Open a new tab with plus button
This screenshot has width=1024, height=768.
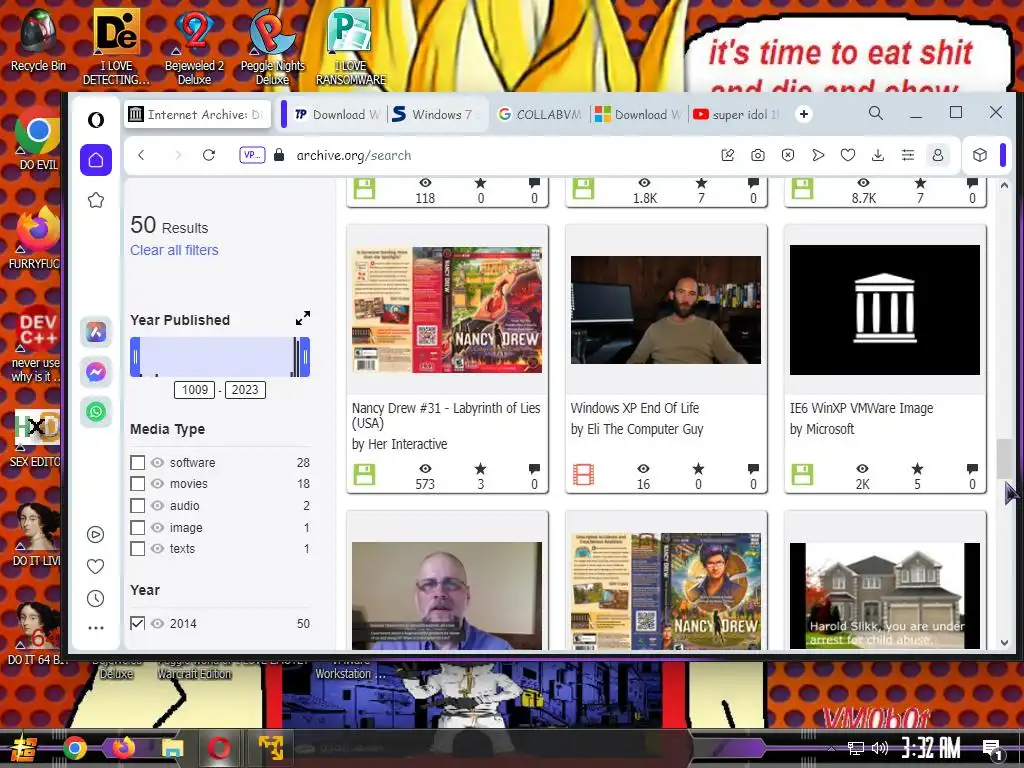pos(804,114)
